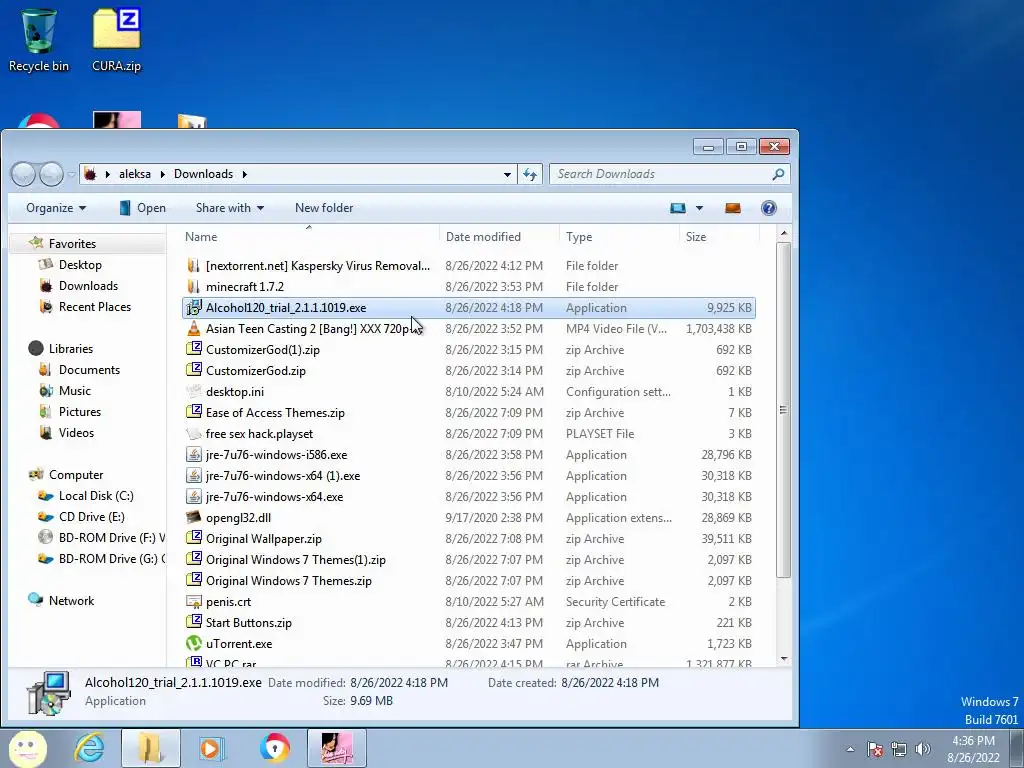Open Chrome-style browser taskbar icon
The image size is (1024, 768).
pyautogui.click(x=274, y=748)
